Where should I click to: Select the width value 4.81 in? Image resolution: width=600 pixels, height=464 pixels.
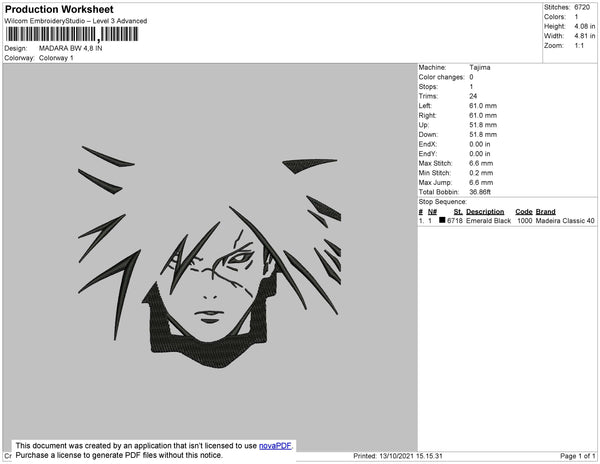584,36
